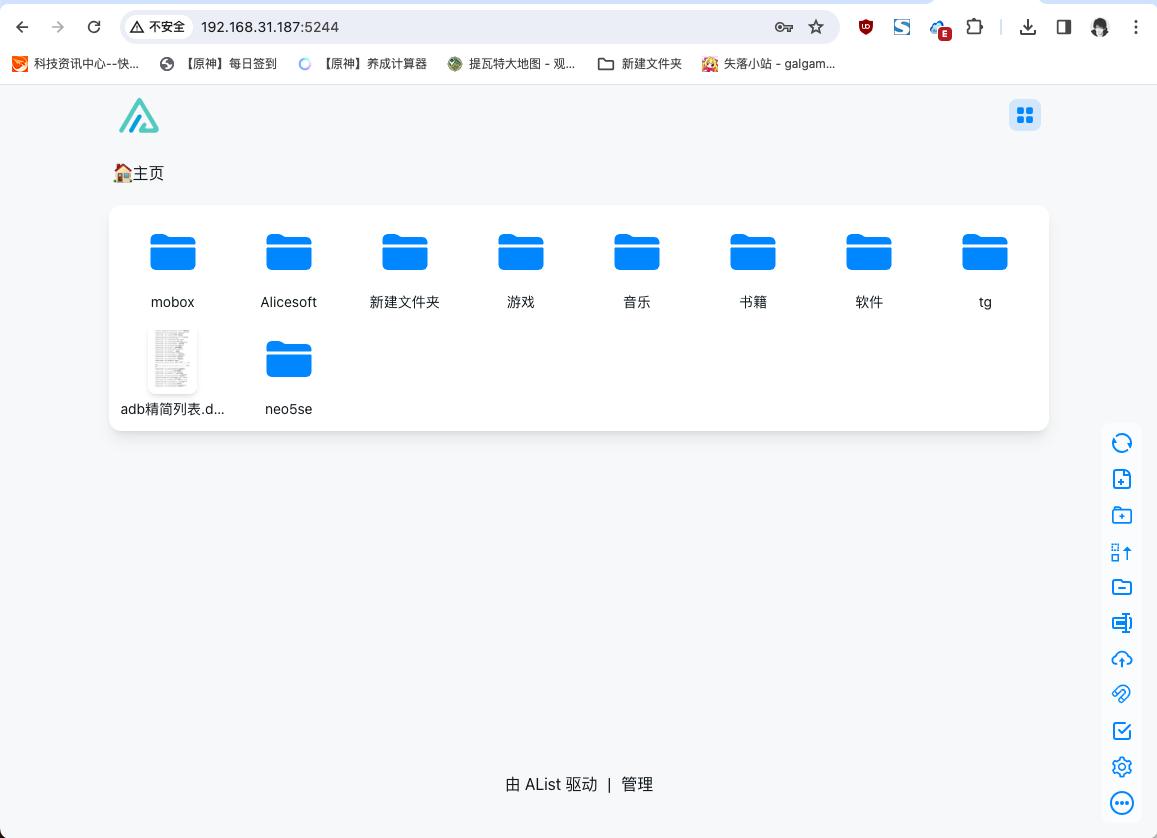The height and width of the screenshot is (838, 1157).
Task: Click the cloud upload icon
Action: click(1122, 659)
